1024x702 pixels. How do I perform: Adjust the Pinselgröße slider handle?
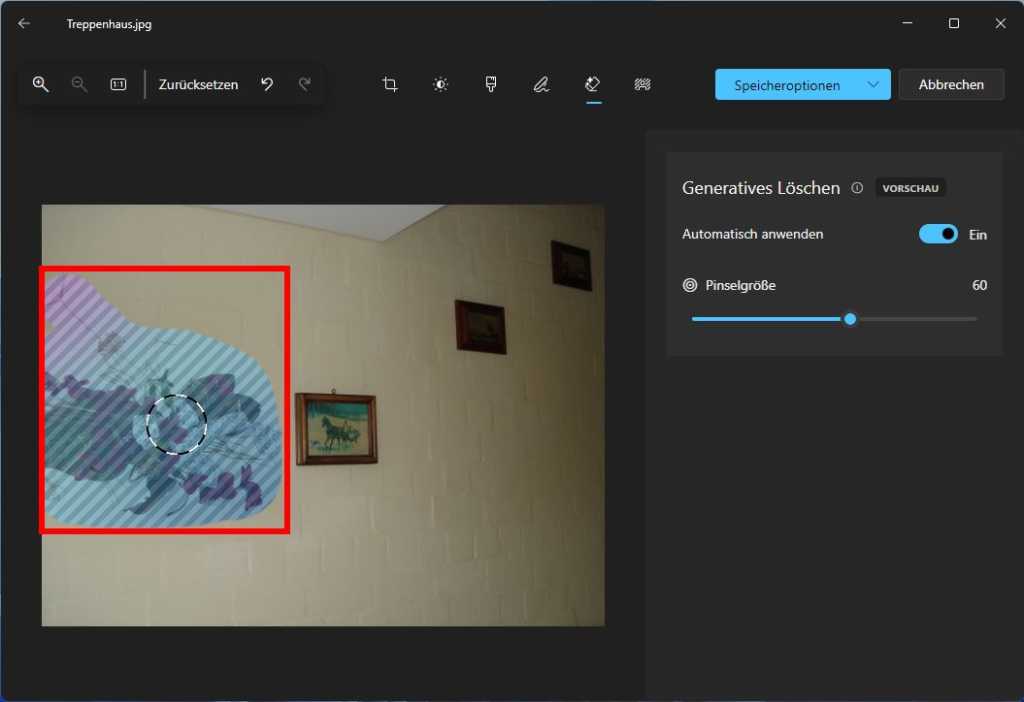pyautogui.click(x=849, y=318)
